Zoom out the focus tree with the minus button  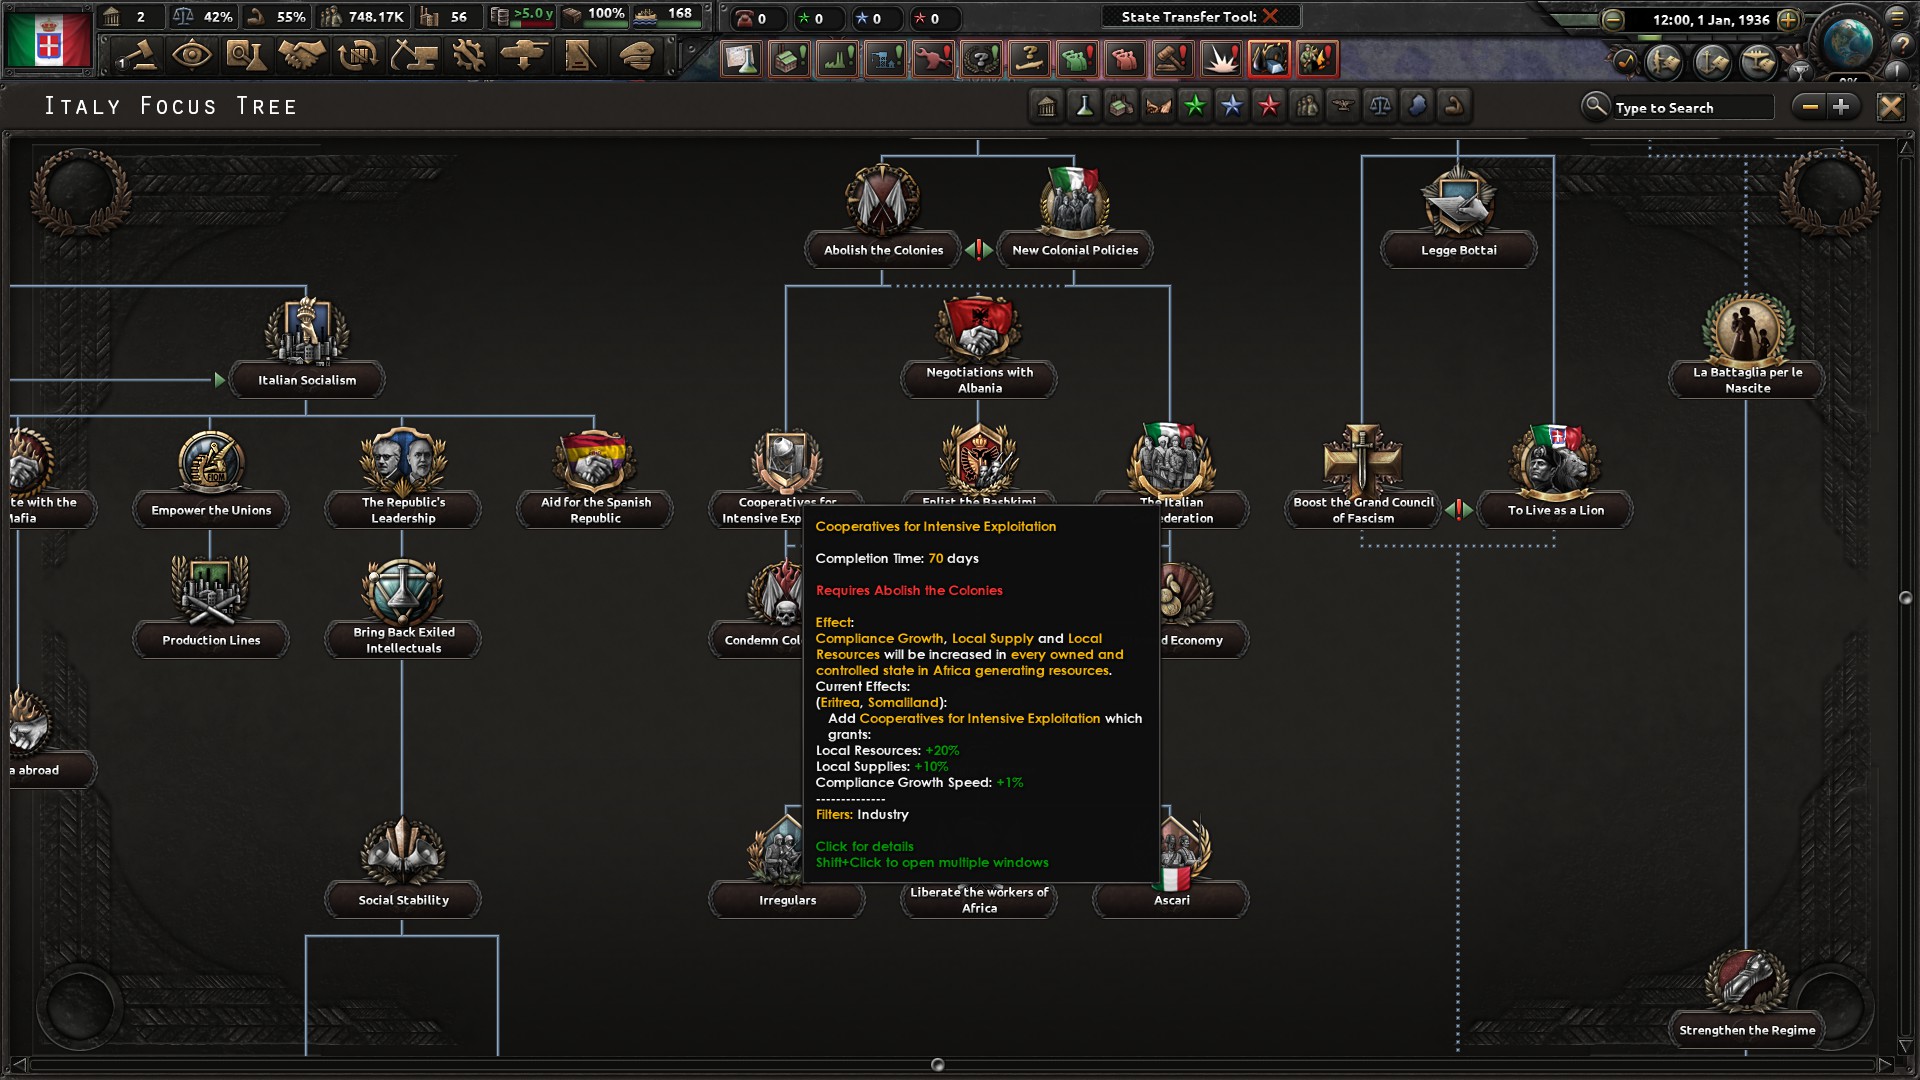[x=1811, y=106]
